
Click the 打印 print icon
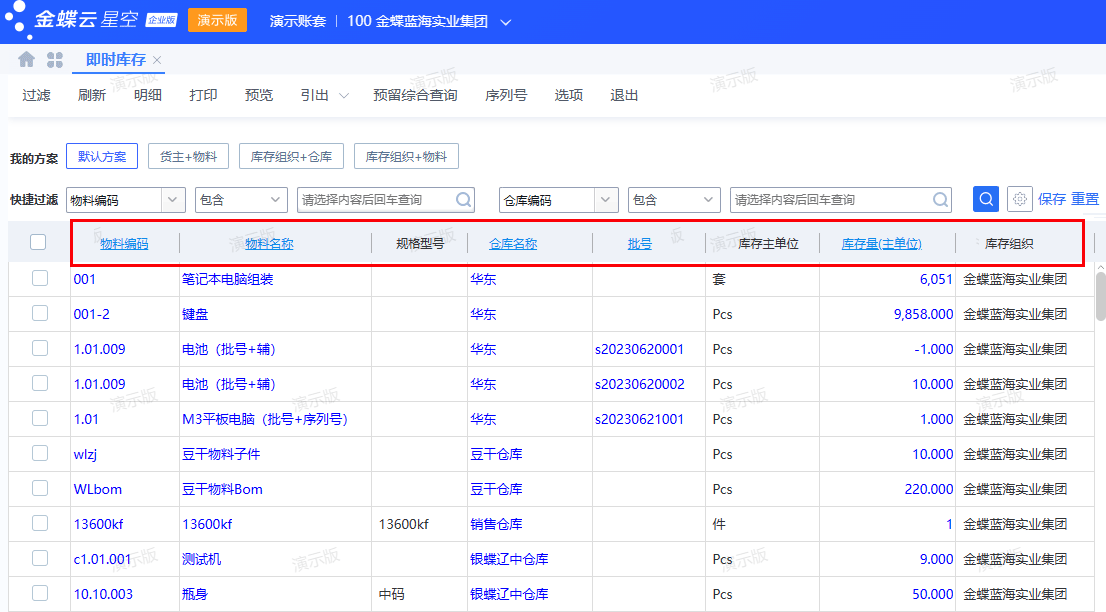[x=203, y=95]
